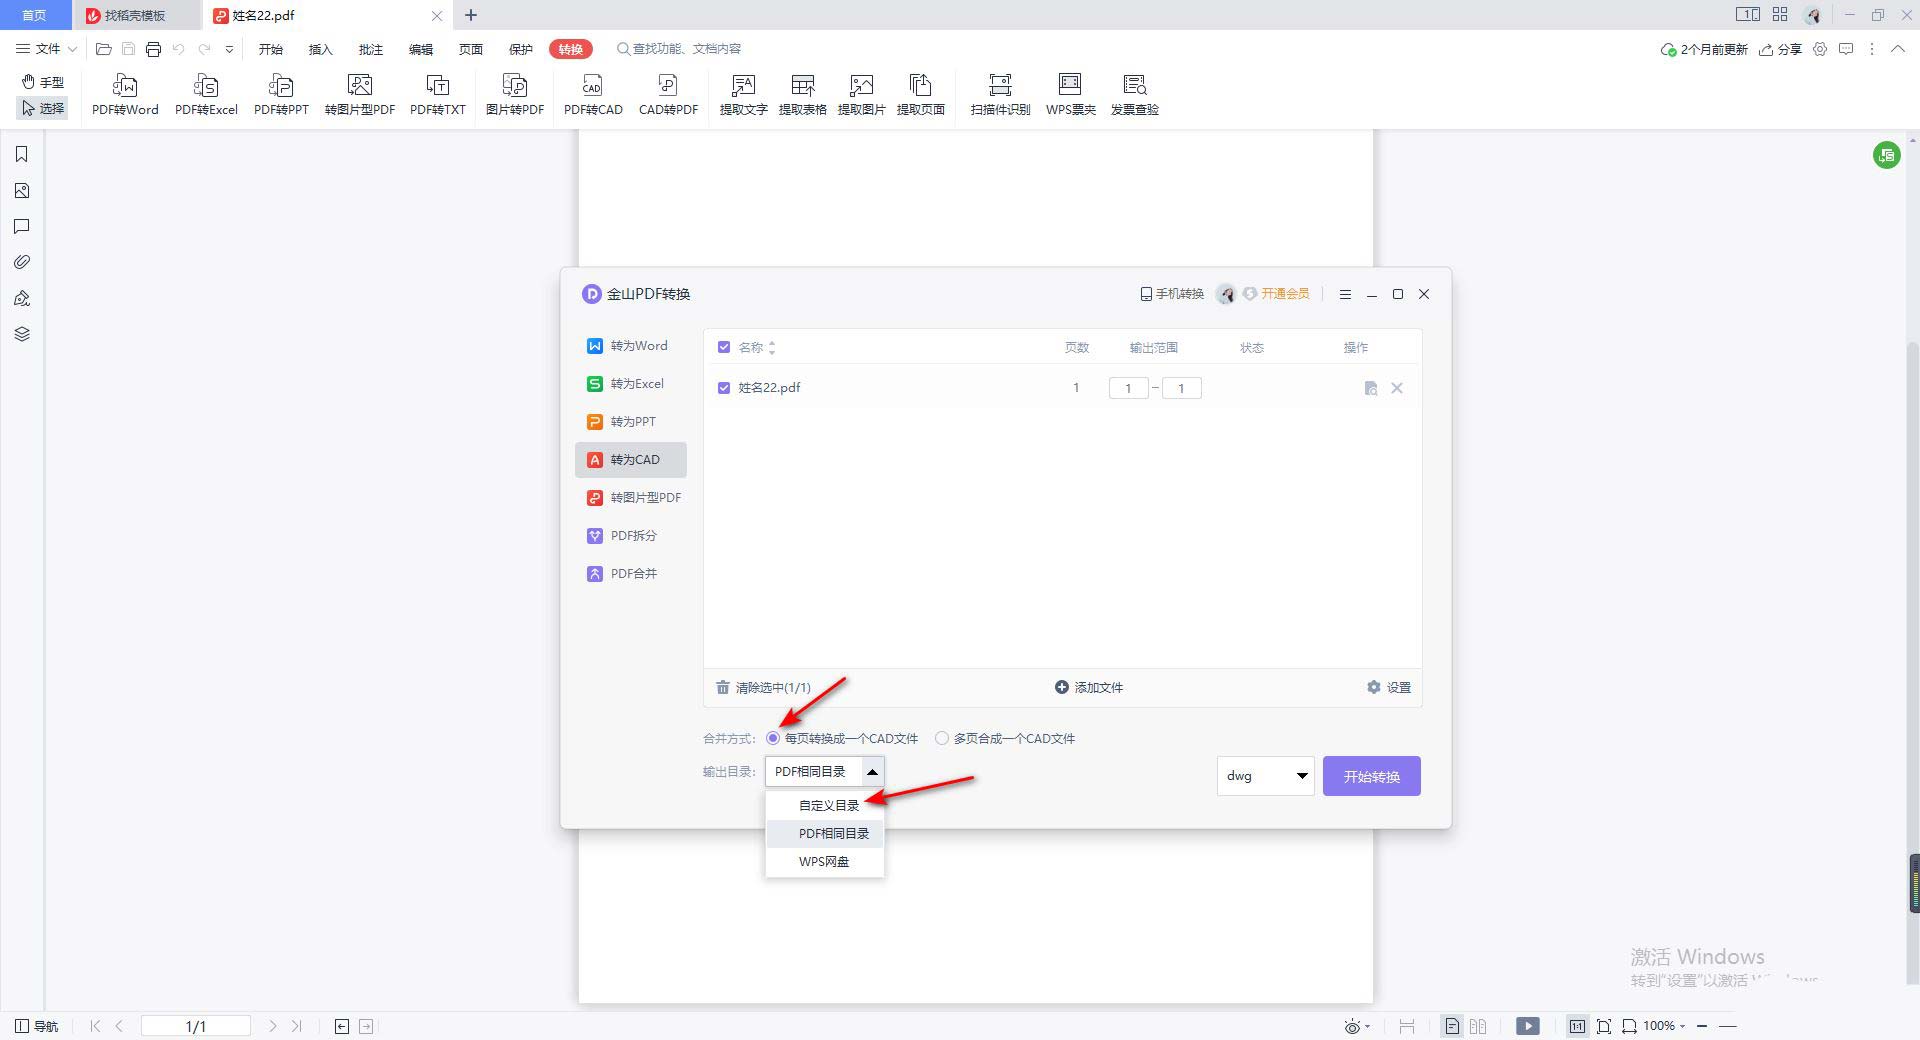Open the 提取页面 tool
The width and height of the screenshot is (1920, 1040).
pyautogui.click(x=920, y=95)
